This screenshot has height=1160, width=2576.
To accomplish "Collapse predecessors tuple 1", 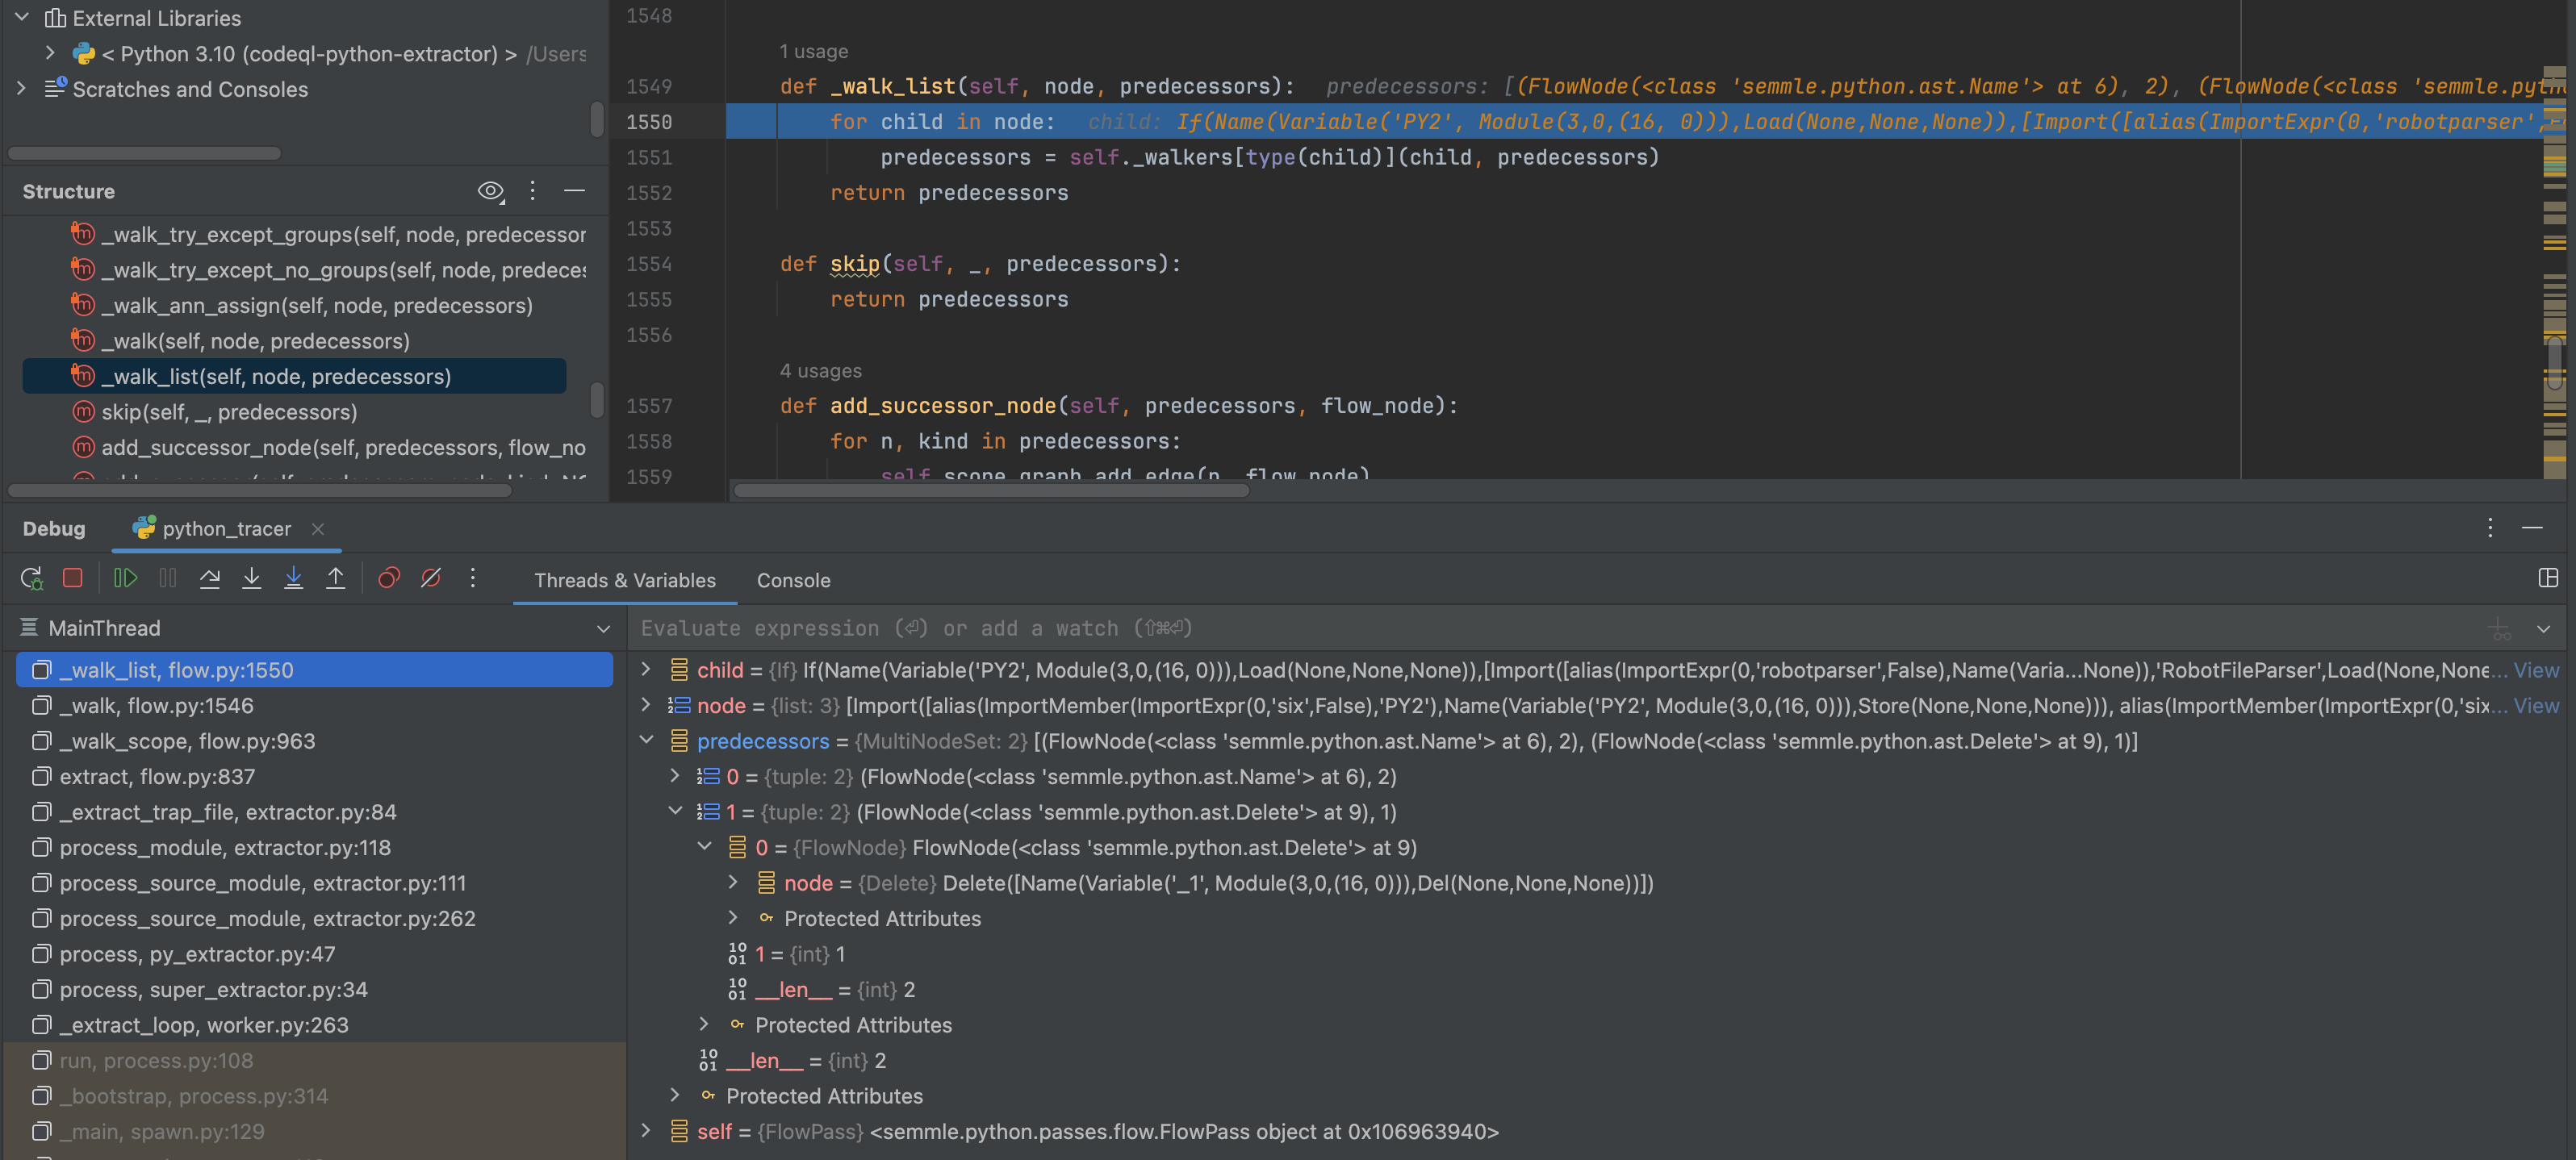I will point(675,812).
